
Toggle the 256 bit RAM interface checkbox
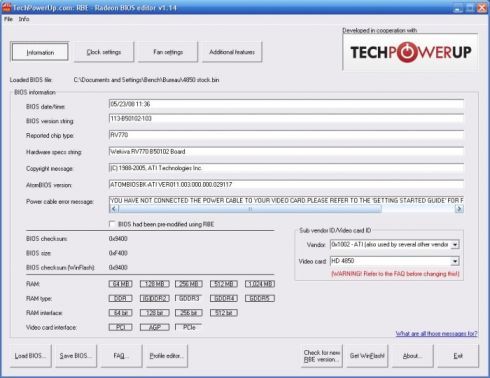pyautogui.click(x=189, y=313)
